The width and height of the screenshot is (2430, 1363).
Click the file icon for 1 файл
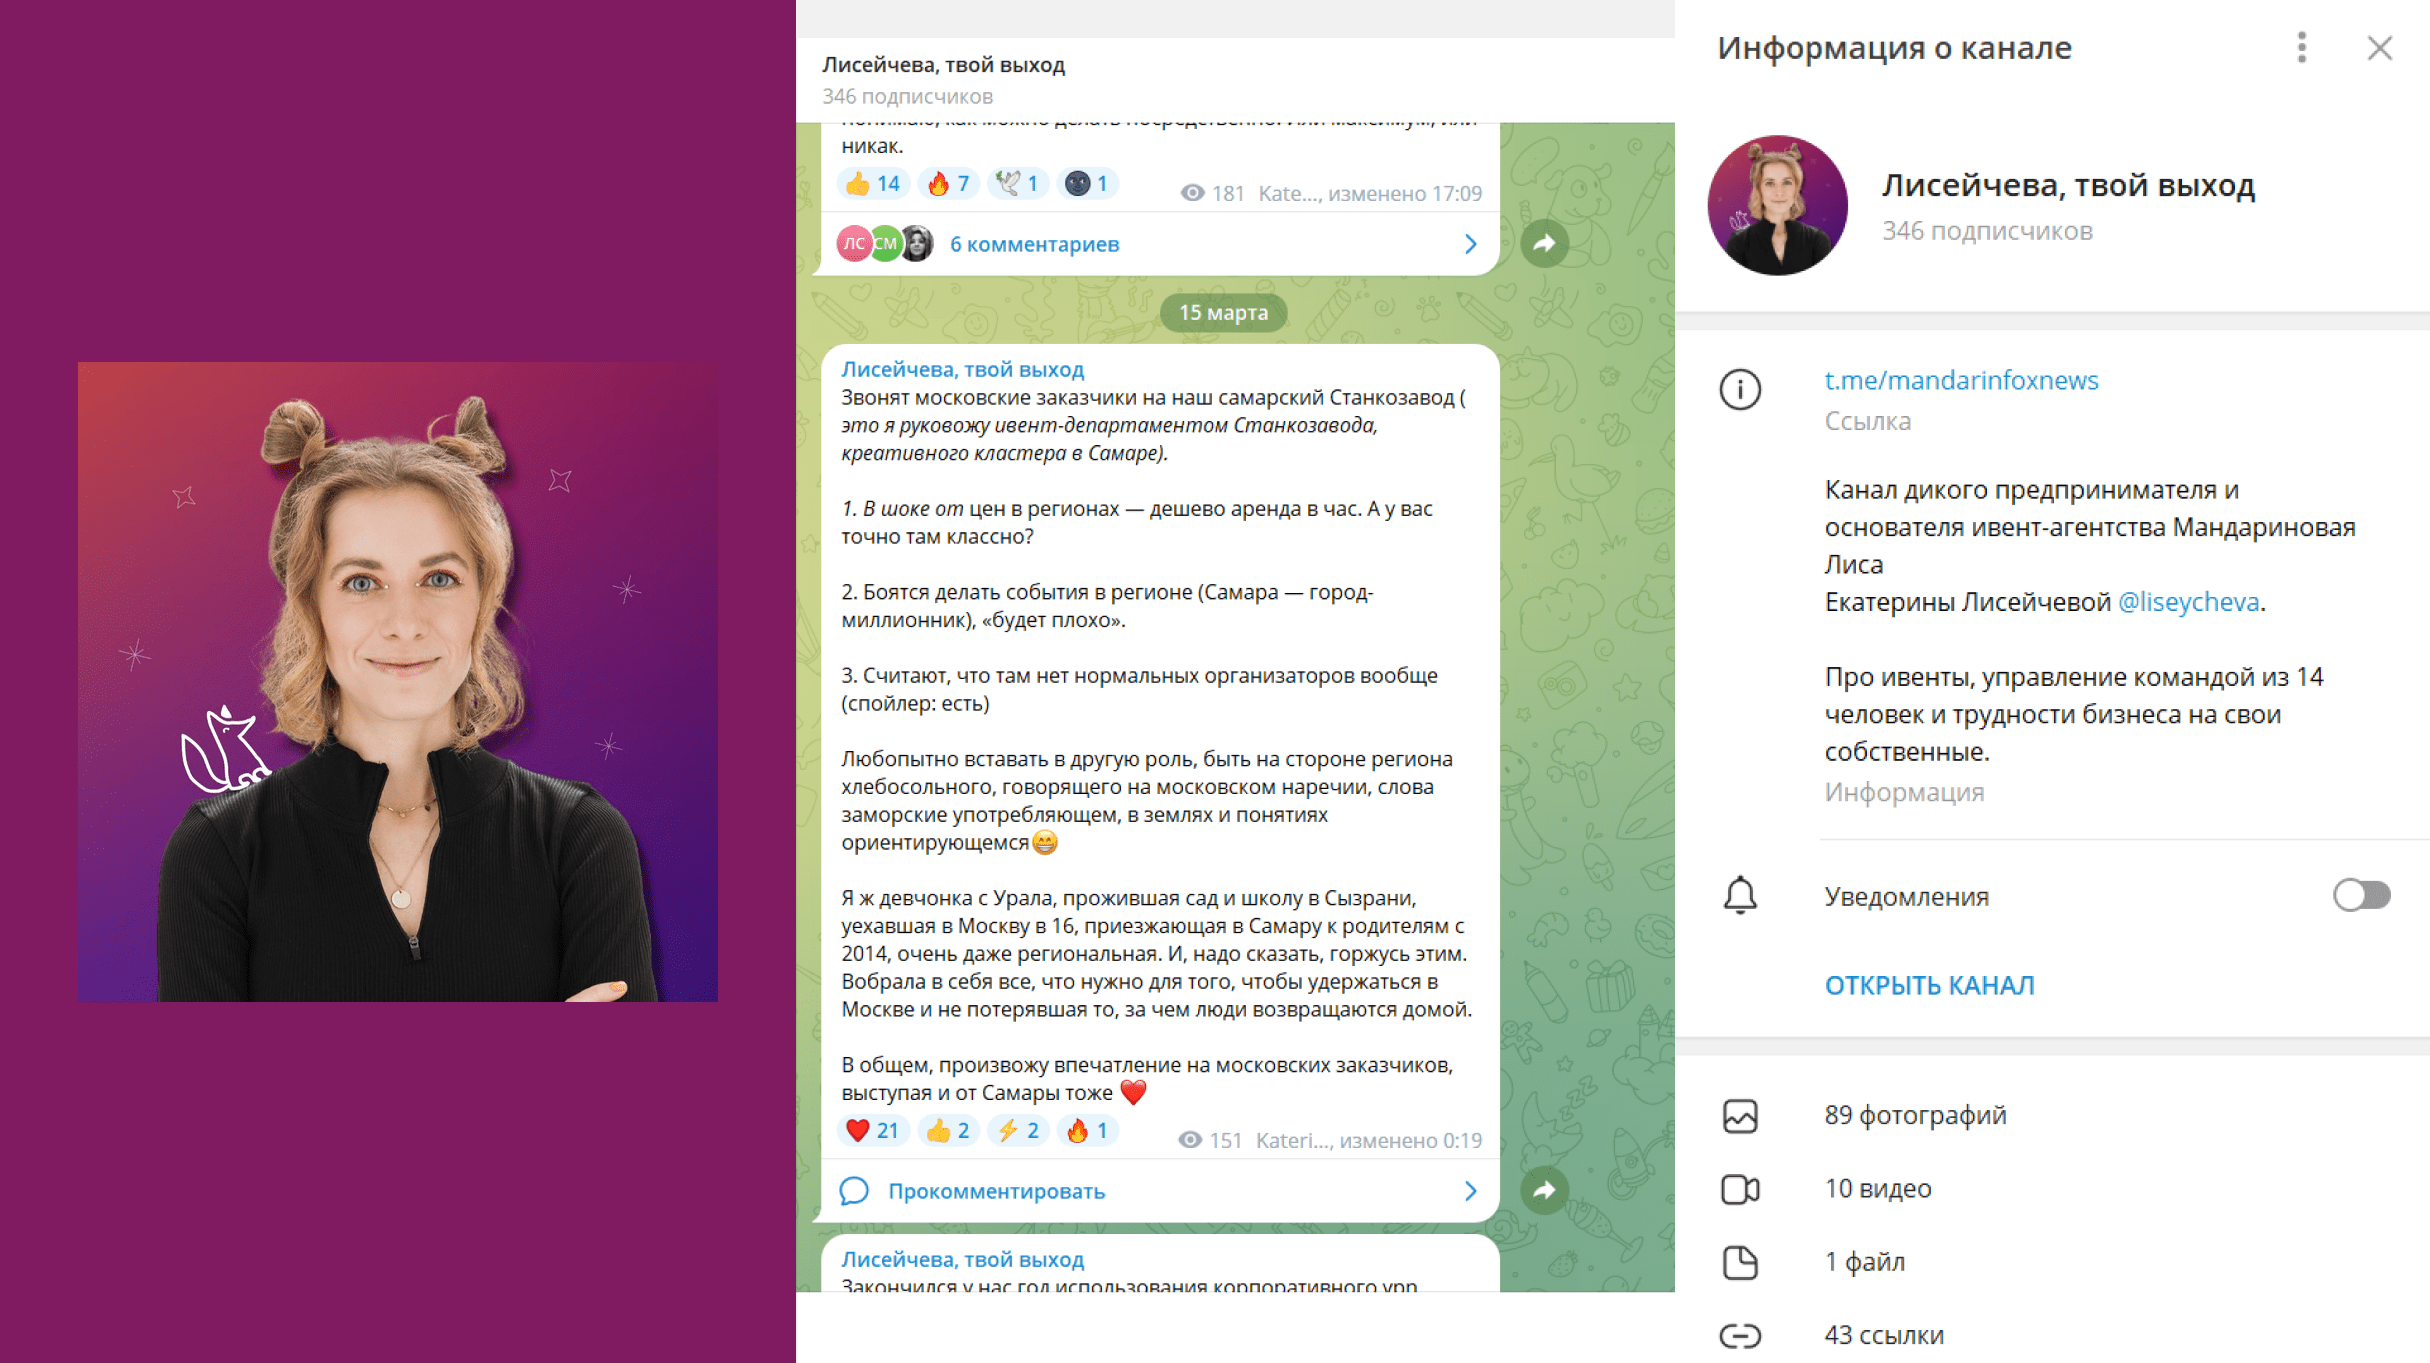click(x=1739, y=1262)
